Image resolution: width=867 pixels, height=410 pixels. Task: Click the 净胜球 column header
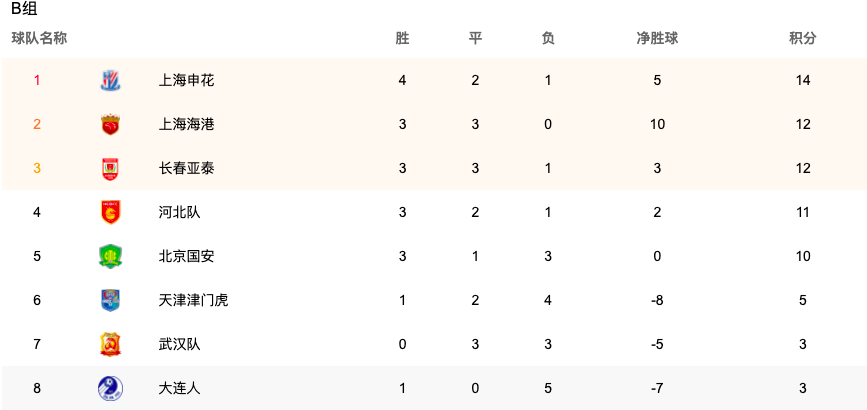[x=657, y=38]
